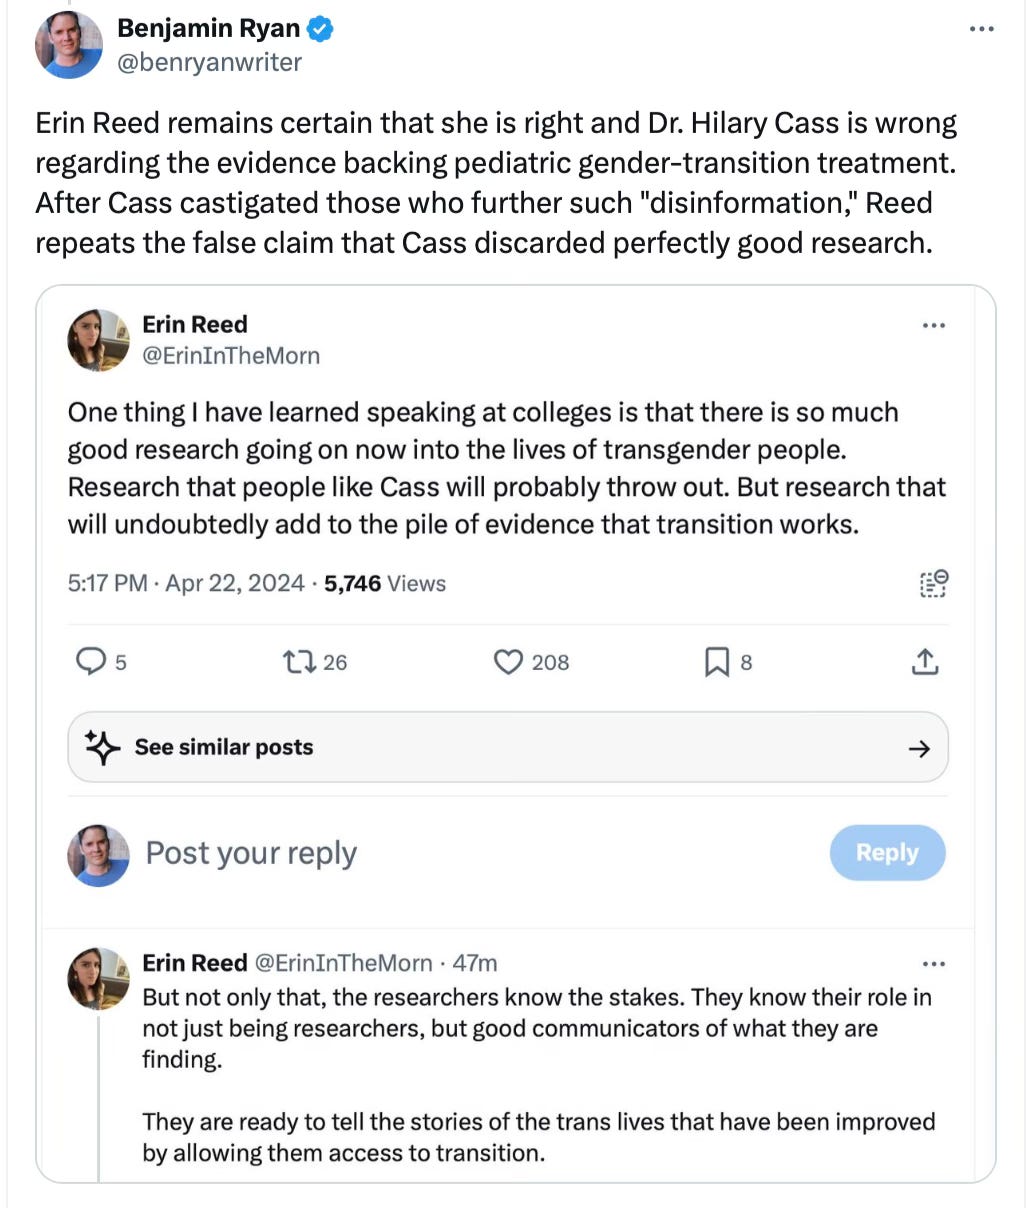
Task: Click Erin Reed's avatar in the quoted post
Action: tap(98, 339)
